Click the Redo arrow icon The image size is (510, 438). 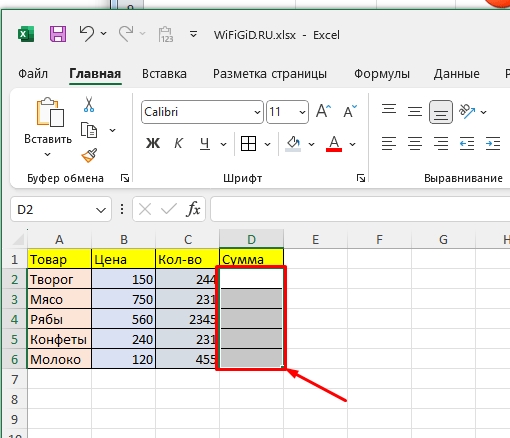[x=126, y=34]
